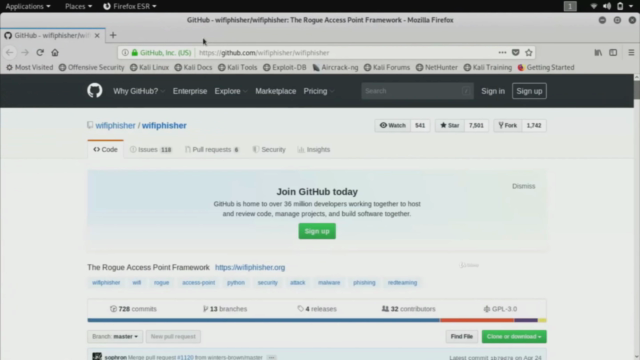Reload the current page
Screen dimensions: 640x360
tap(40, 53)
